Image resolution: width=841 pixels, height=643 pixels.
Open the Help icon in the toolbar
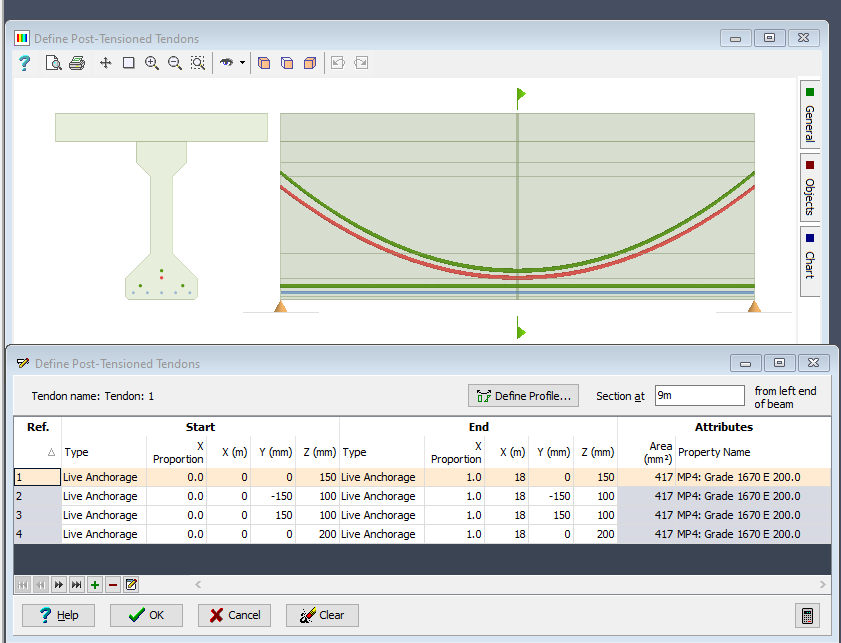(x=23, y=62)
